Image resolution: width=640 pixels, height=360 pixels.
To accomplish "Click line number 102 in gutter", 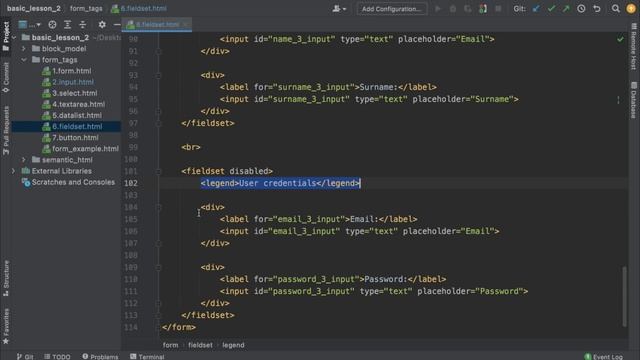I will (x=131, y=183).
